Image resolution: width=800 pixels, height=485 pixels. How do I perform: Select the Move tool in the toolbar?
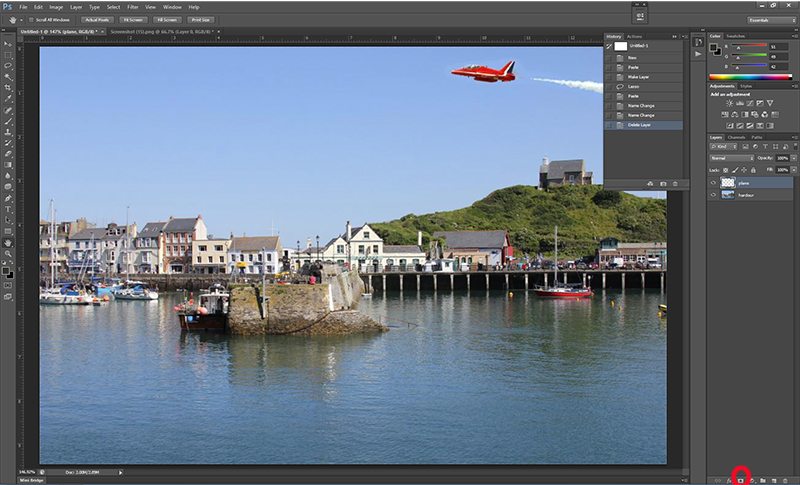[x=8, y=44]
